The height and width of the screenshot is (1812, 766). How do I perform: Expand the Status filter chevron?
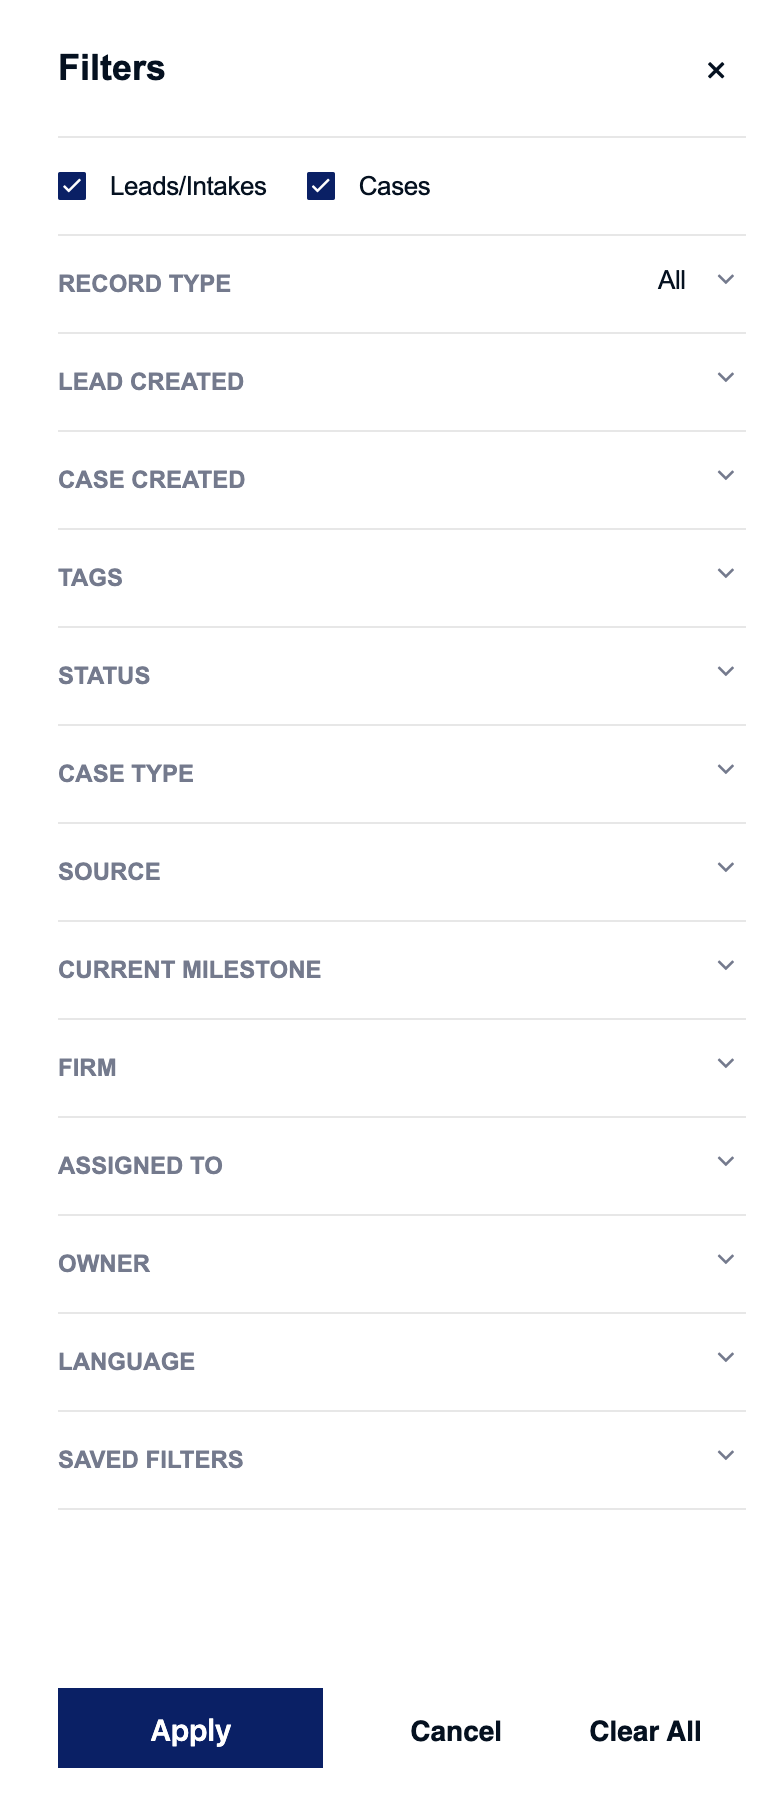pos(726,671)
